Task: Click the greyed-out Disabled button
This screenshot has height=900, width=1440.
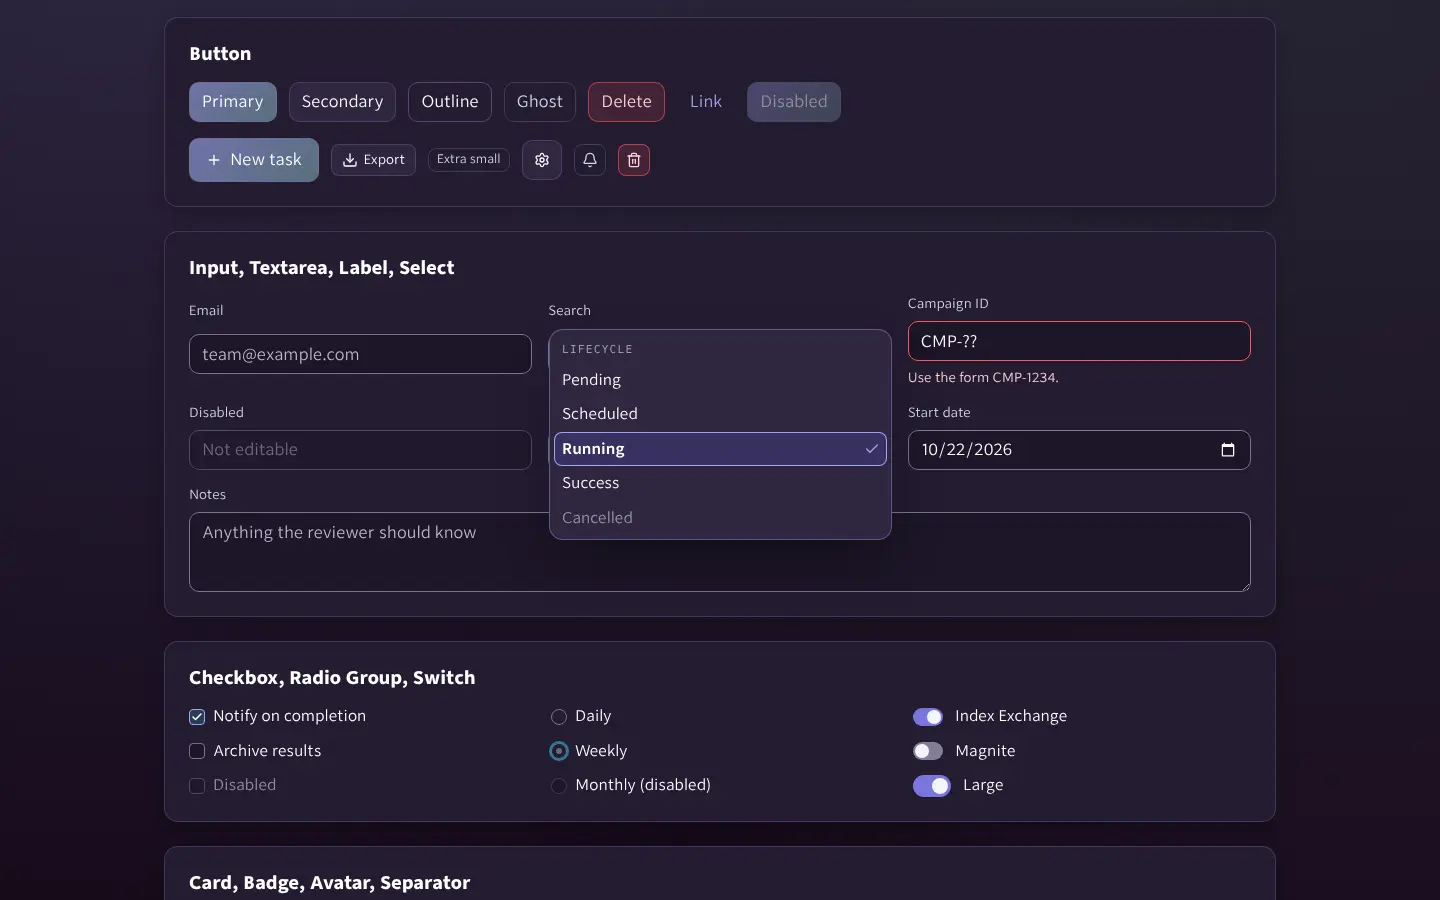Action: tap(794, 102)
